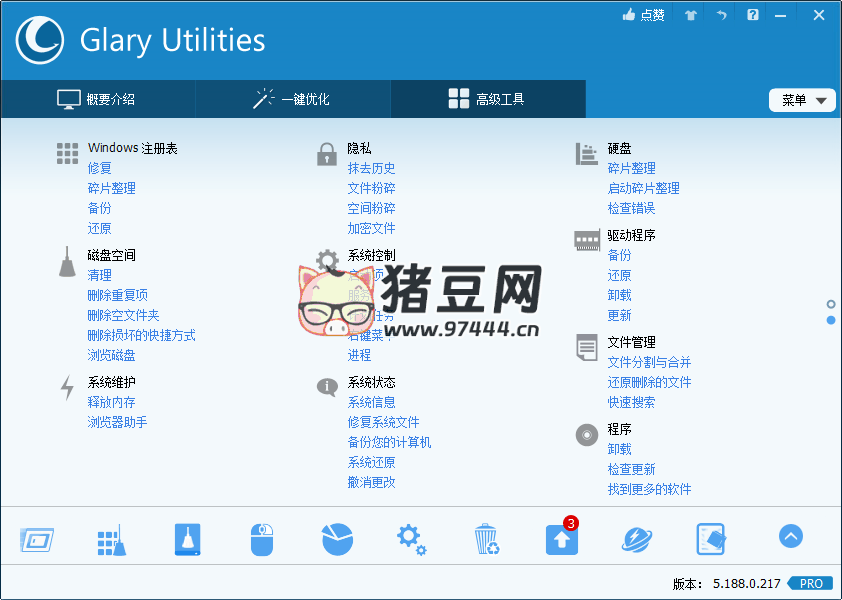
Task: Click the T-shirt skin icon in title bar
Action: [x=690, y=15]
